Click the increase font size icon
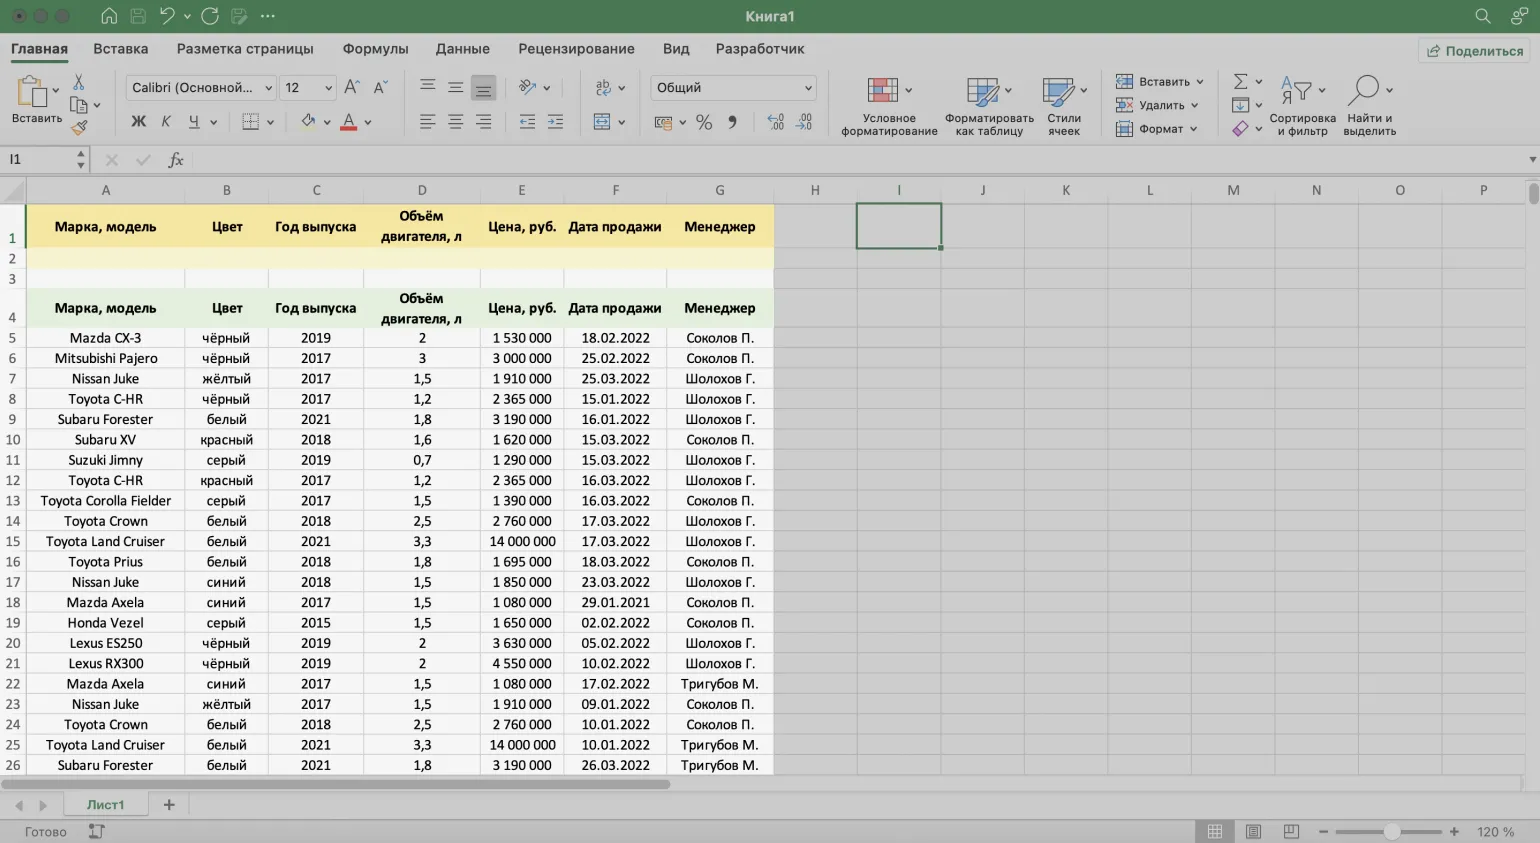This screenshot has height=843, width=1540. tap(351, 88)
